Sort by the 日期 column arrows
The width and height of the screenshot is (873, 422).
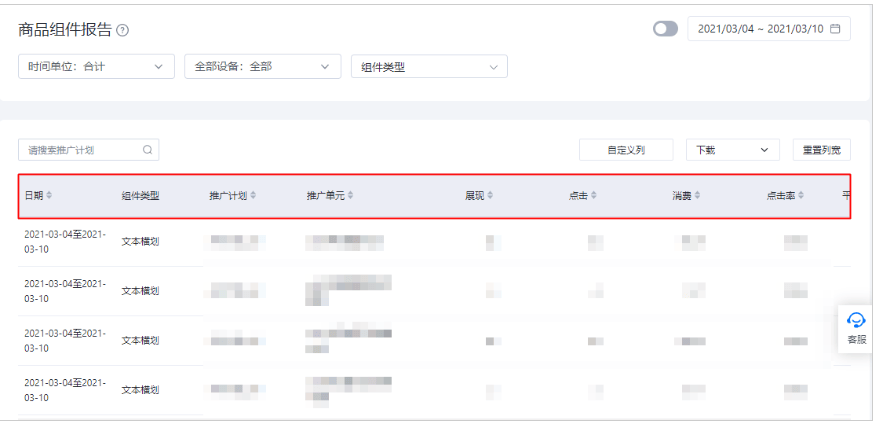pyautogui.click(x=49, y=195)
